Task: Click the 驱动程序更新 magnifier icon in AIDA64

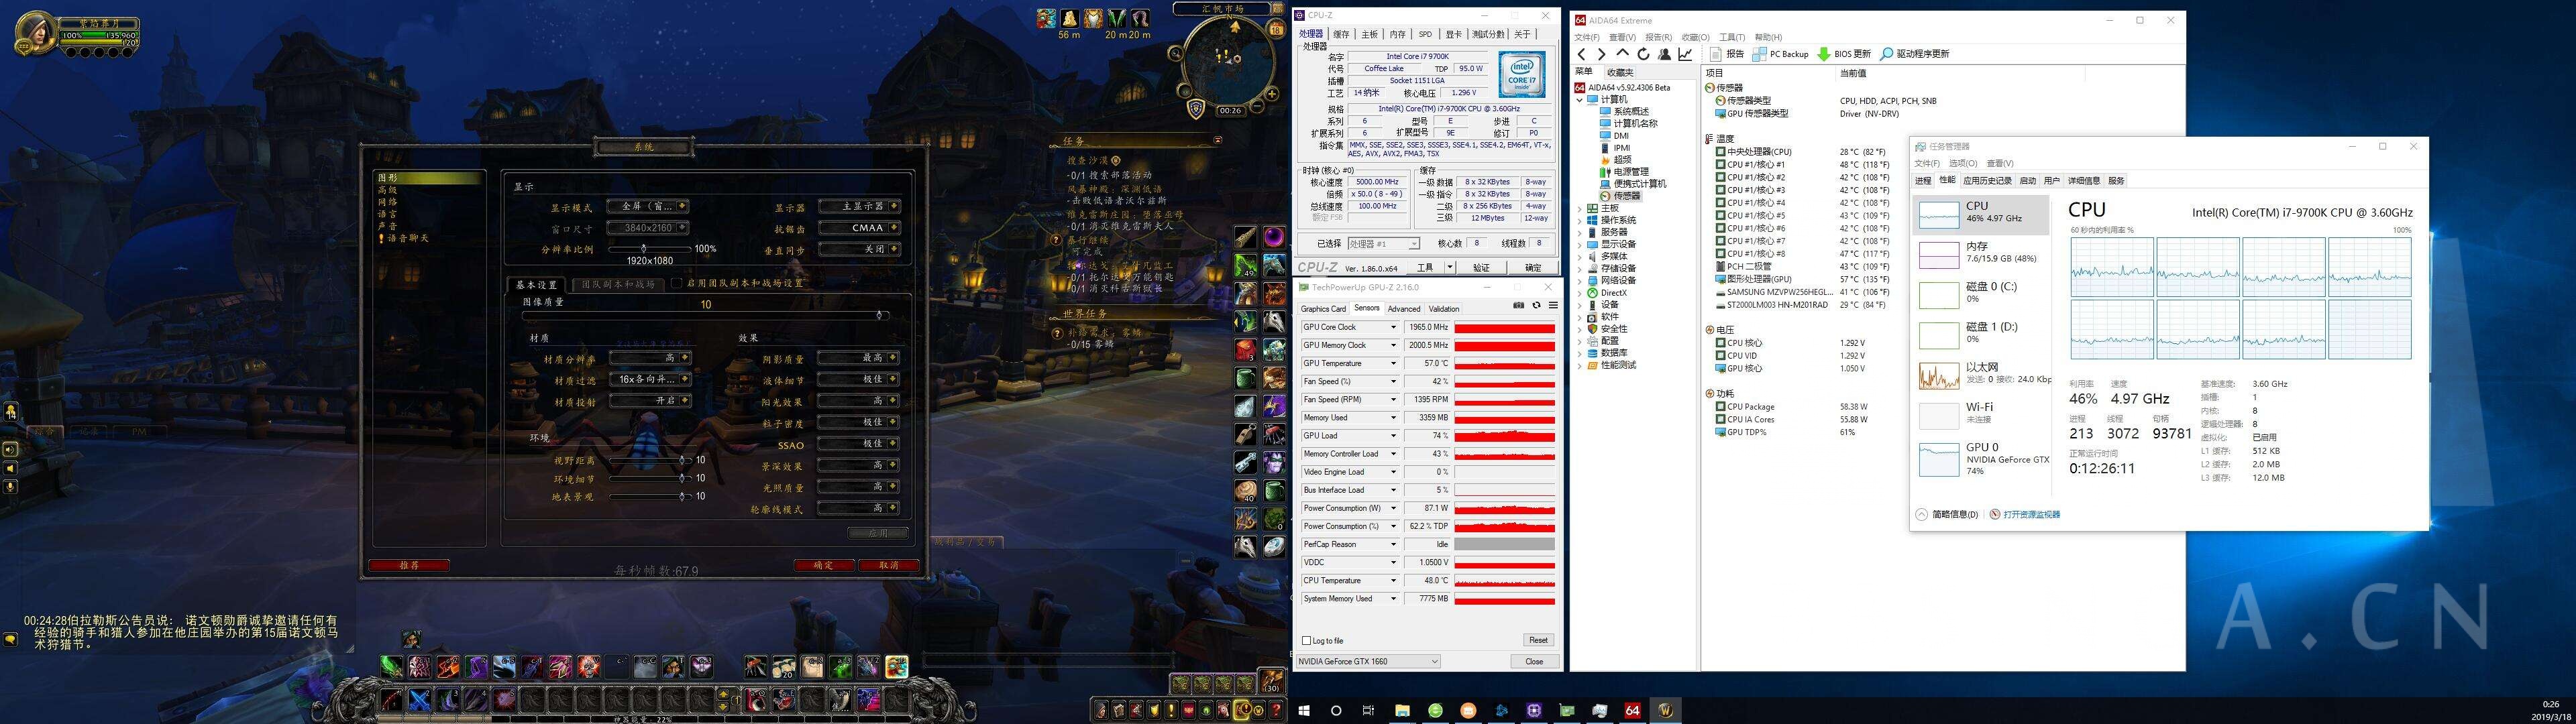Action: pos(1888,54)
